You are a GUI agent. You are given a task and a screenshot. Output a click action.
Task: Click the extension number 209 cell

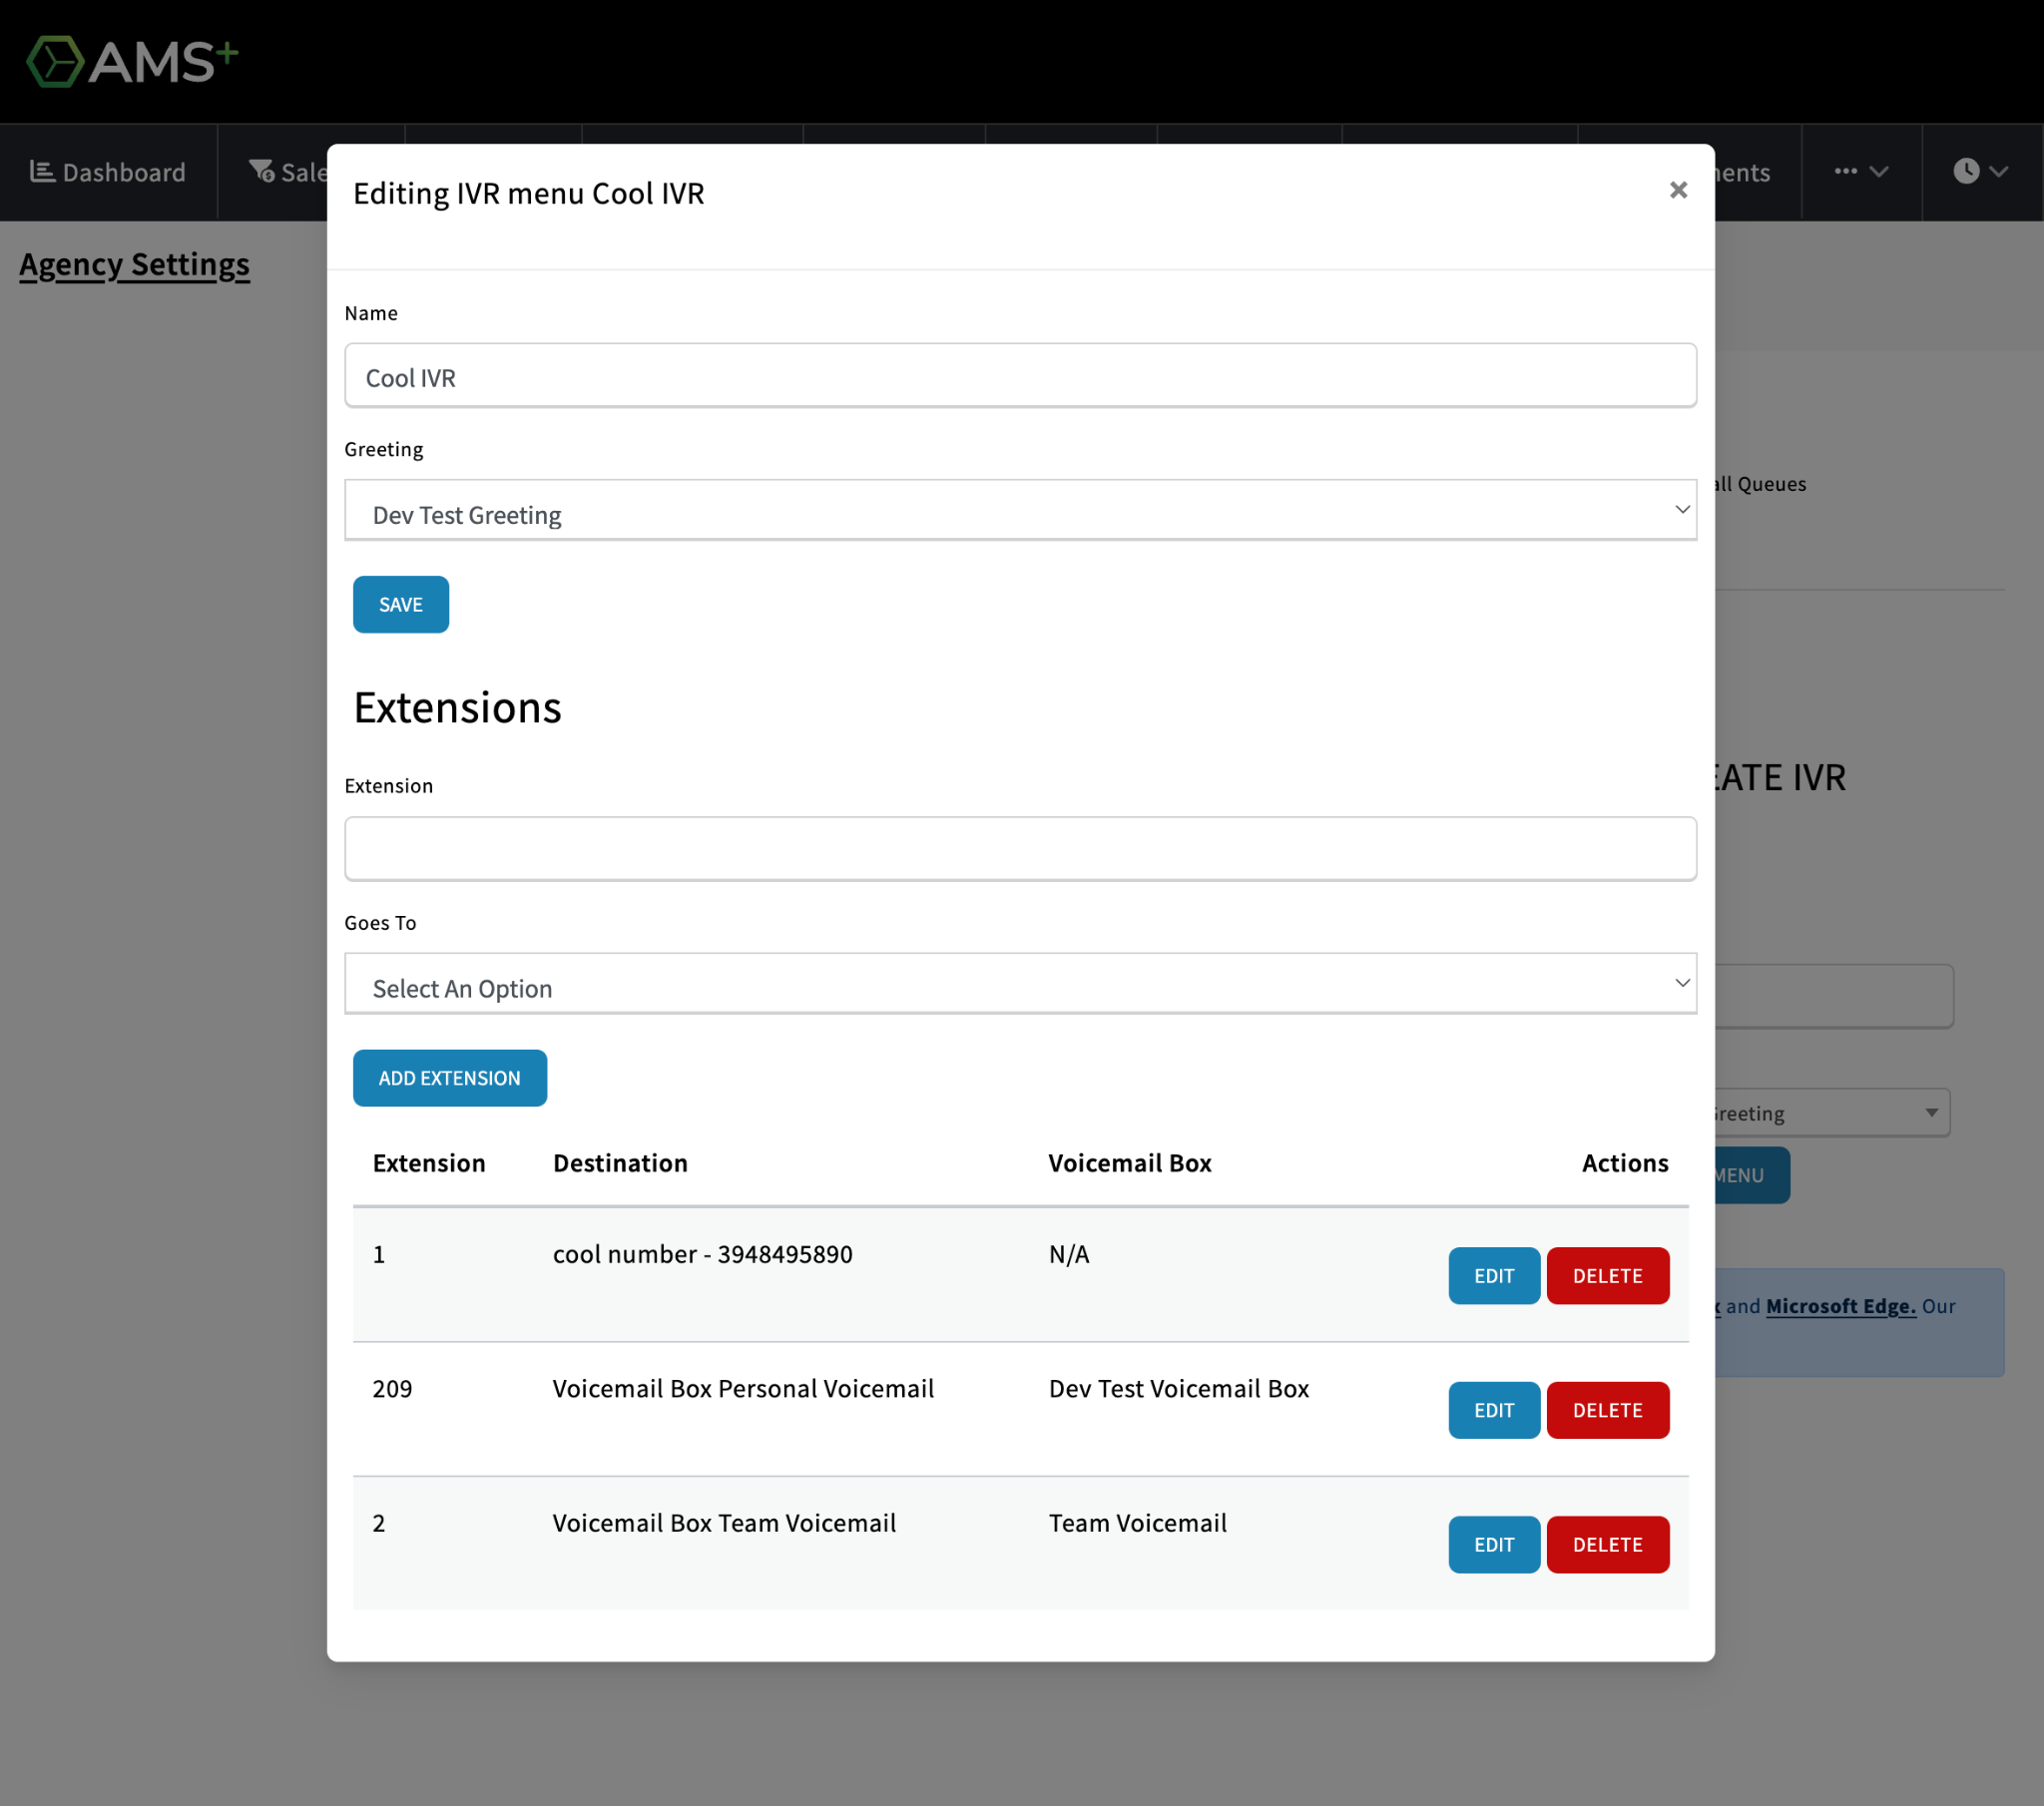pyautogui.click(x=392, y=1389)
